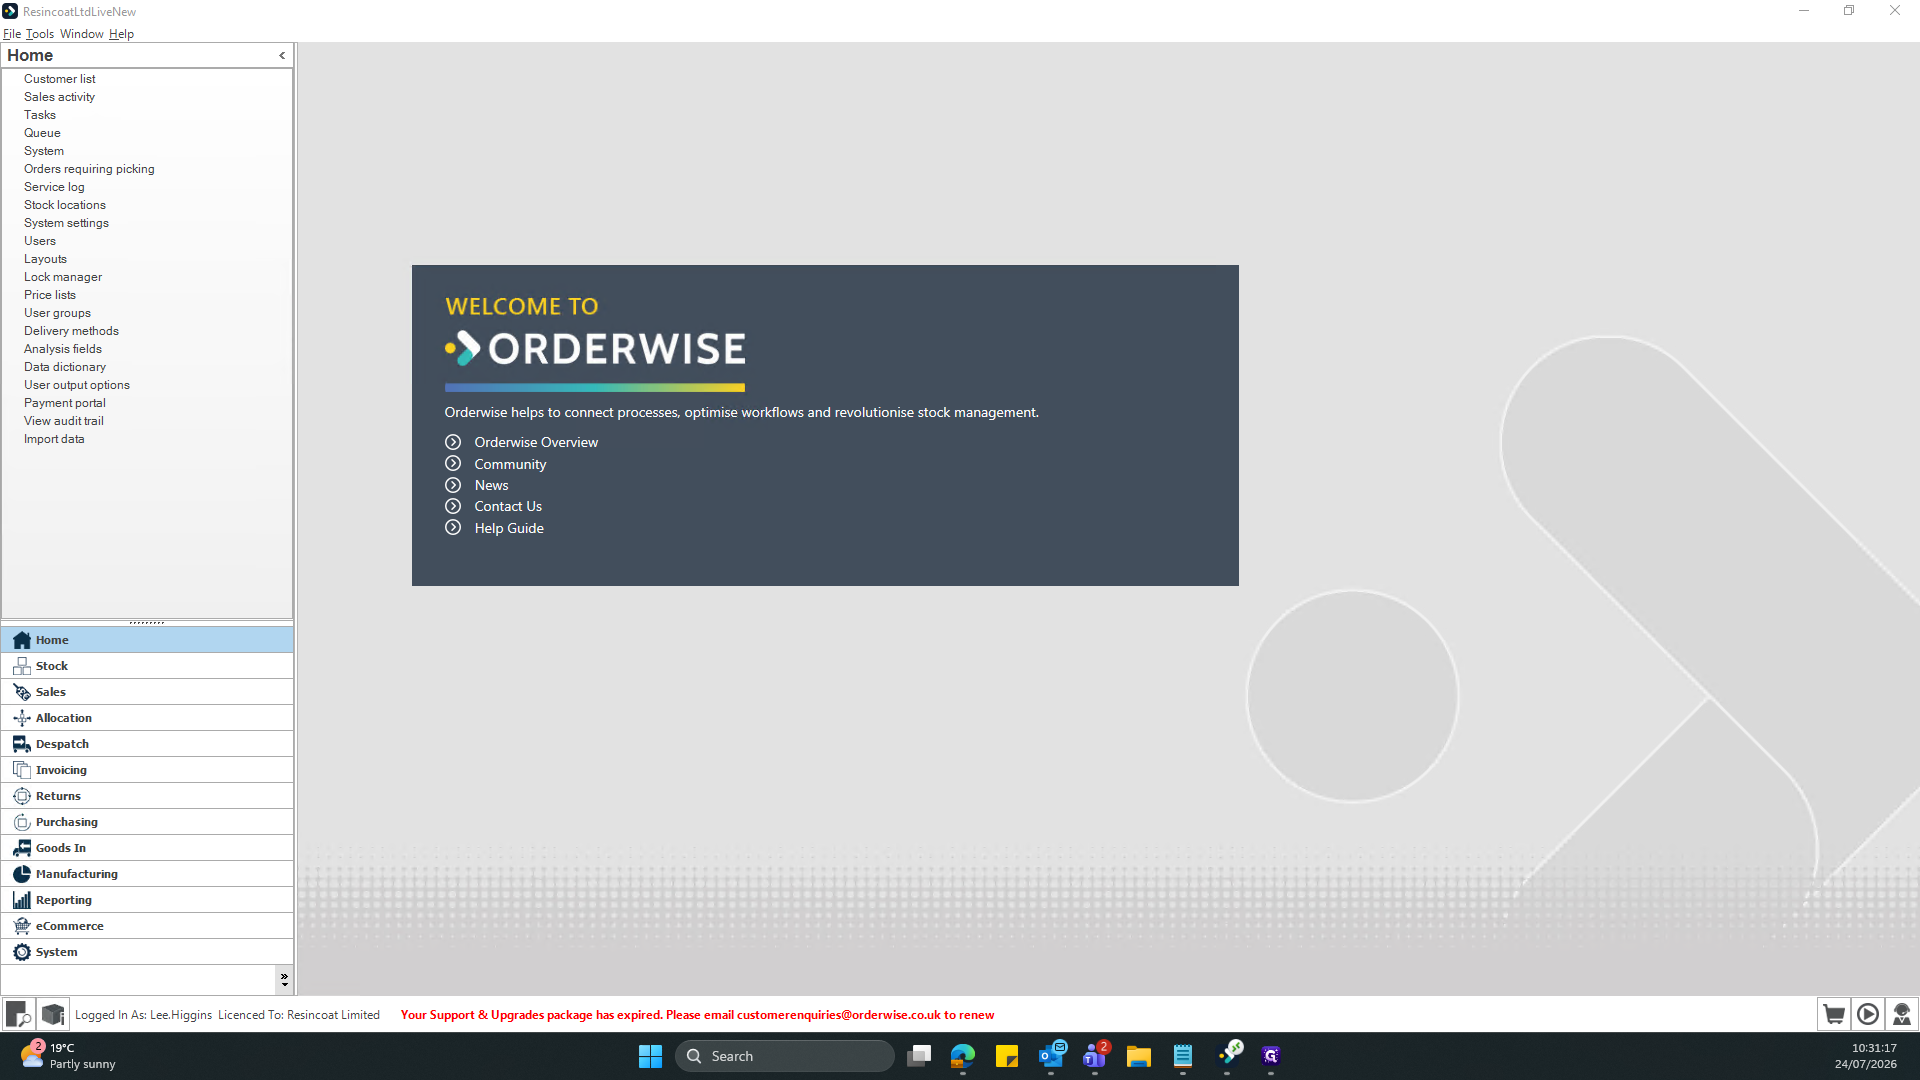Open the Help Guide link
The image size is (1920, 1080).
[x=509, y=528]
